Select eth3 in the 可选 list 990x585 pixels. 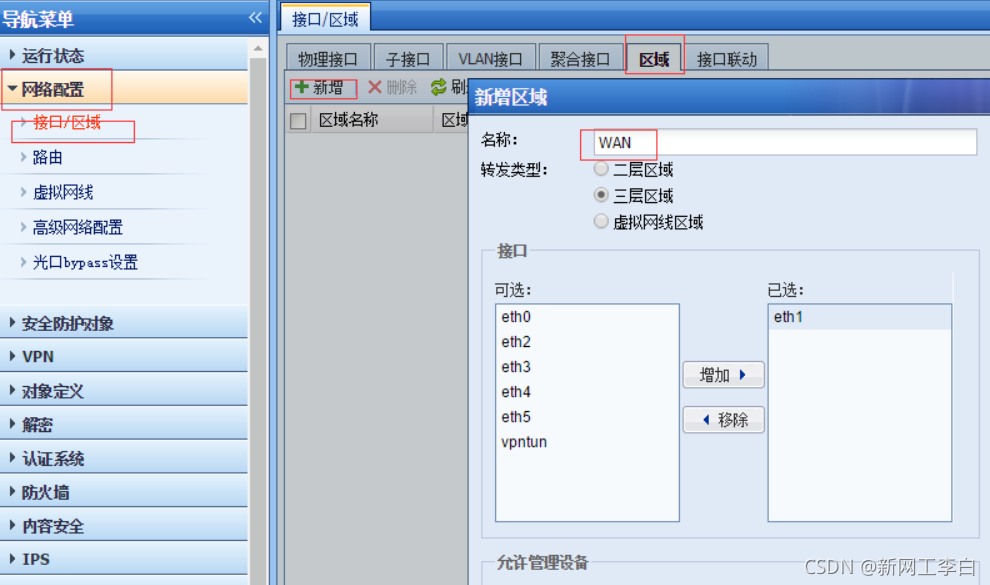tap(587, 367)
